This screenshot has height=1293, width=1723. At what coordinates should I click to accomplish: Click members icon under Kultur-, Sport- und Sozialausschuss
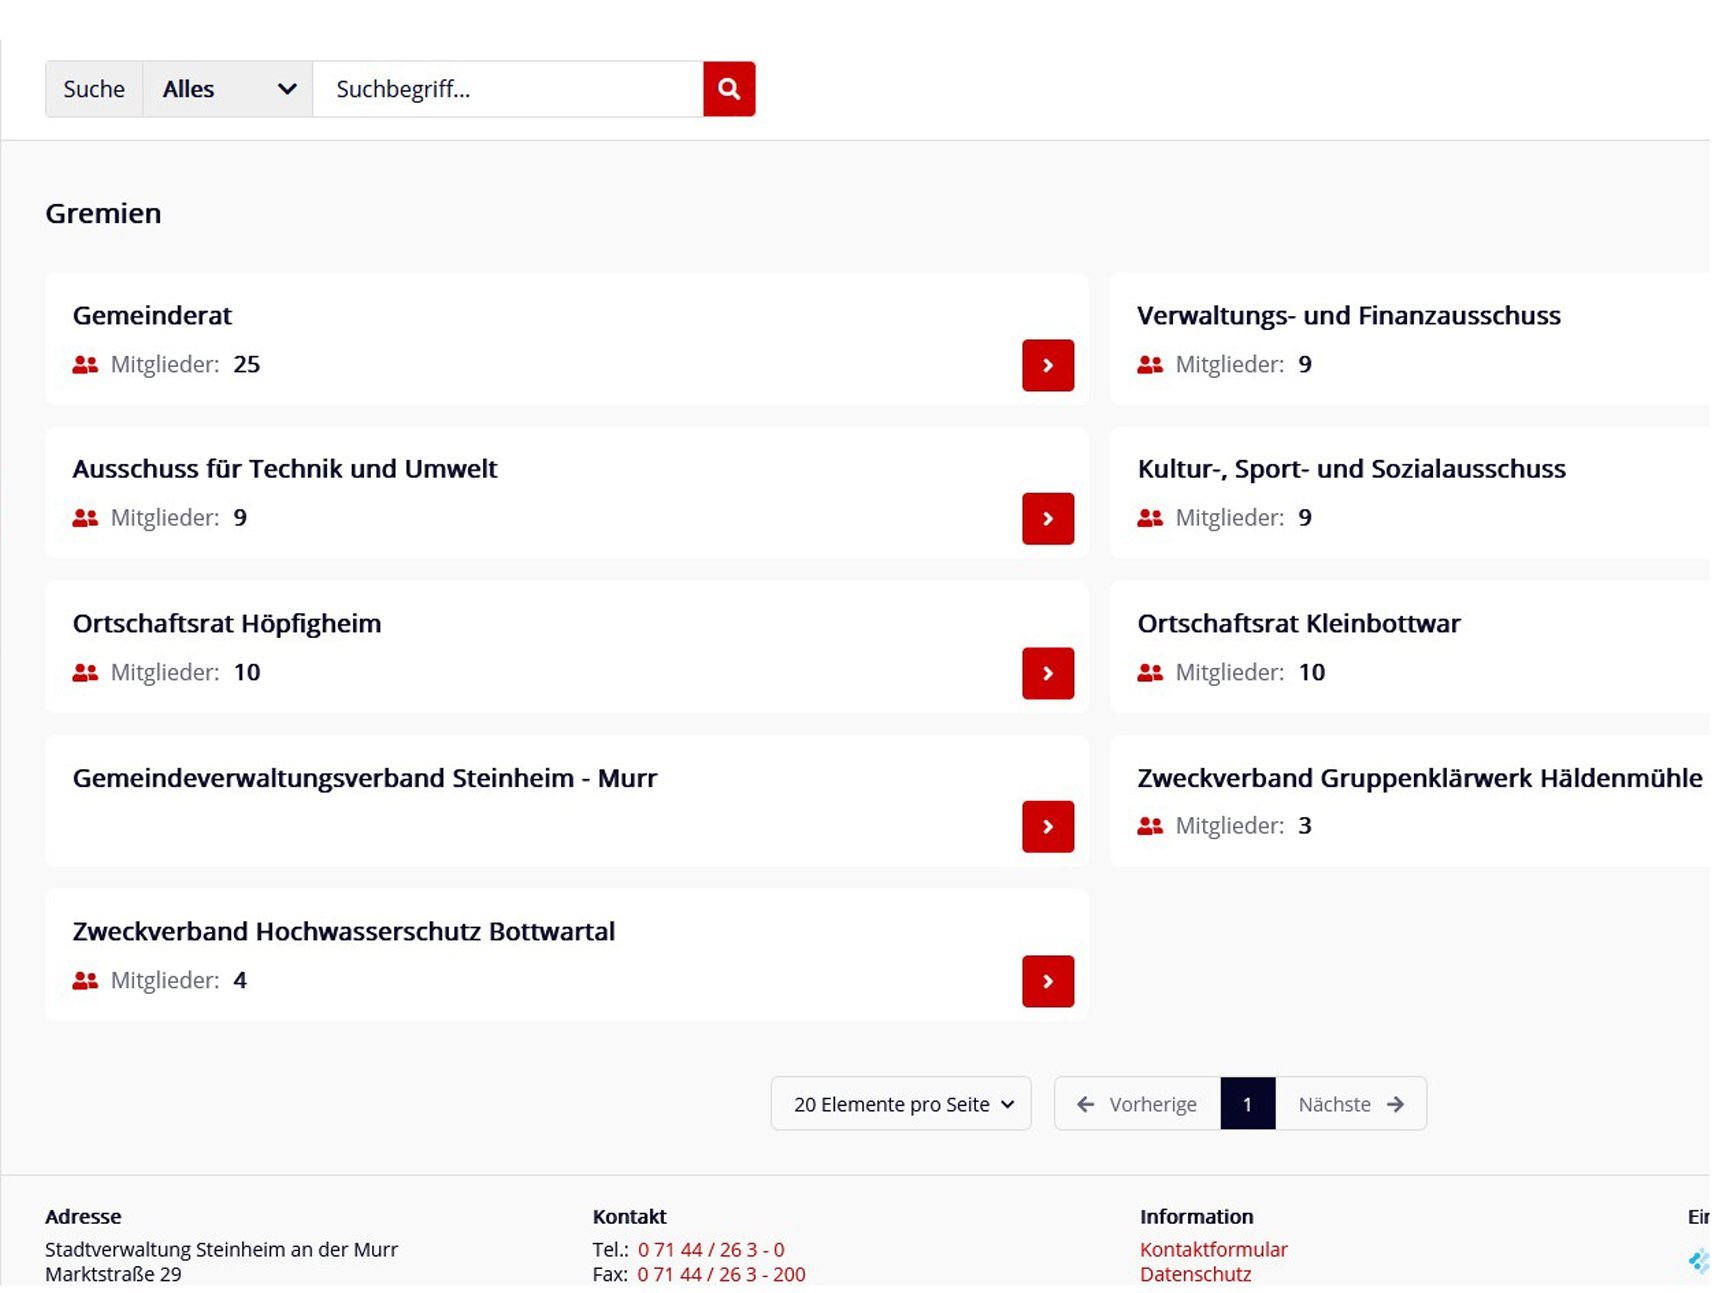click(x=1150, y=518)
